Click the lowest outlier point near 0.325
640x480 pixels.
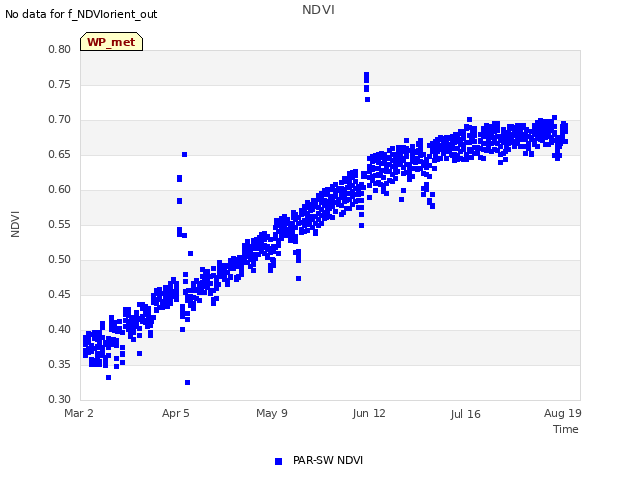coord(187,382)
